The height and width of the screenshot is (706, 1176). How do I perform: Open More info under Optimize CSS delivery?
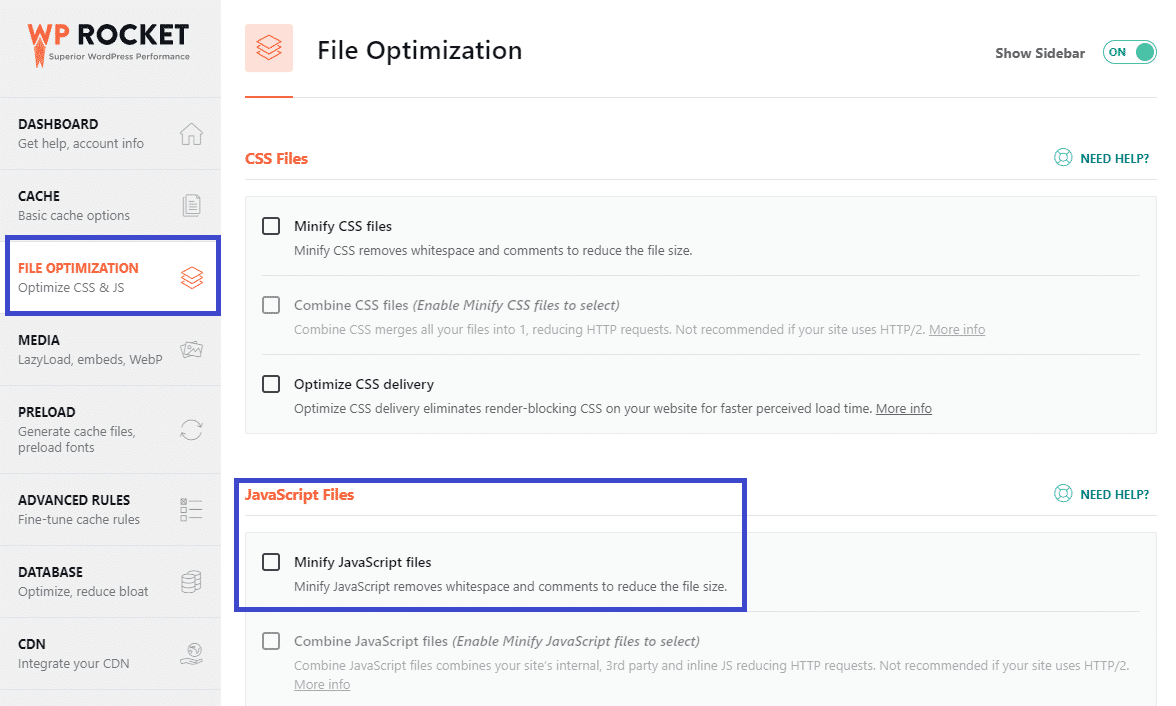point(903,408)
